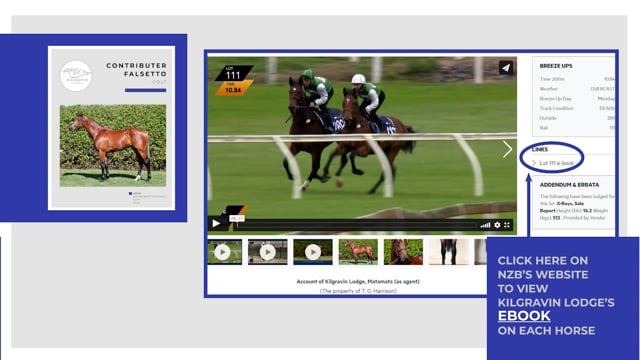Image resolution: width=640 pixels, height=360 pixels.
Task: Open the Lot 111 e-book link
Action: click(556, 163)
